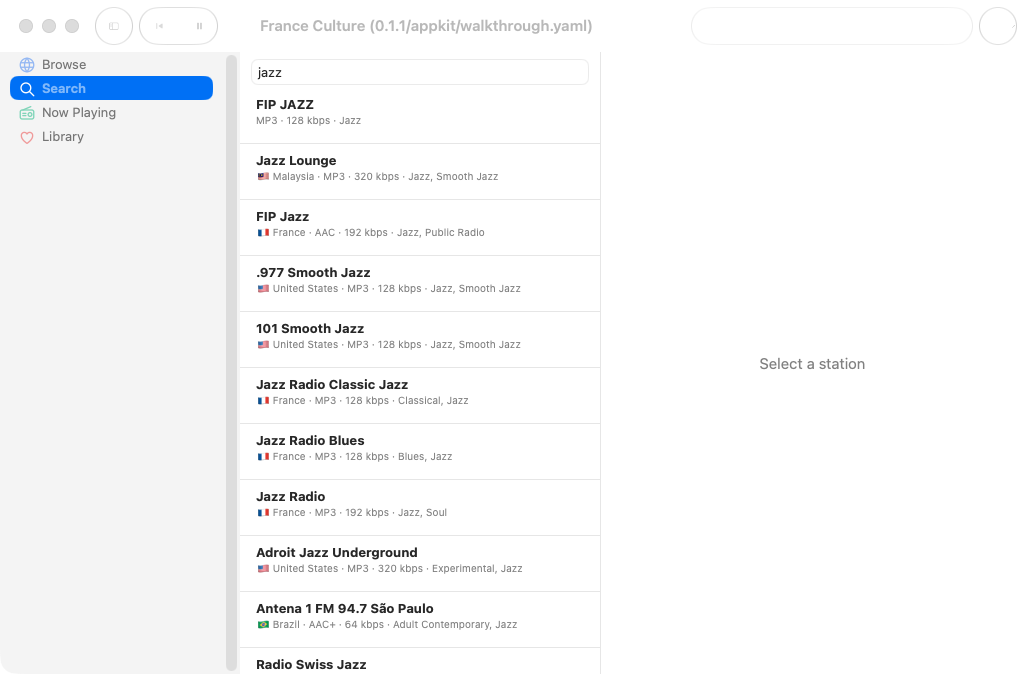Viewport: 1024px width, 674px height.
Task: Click the France Culture window title
Action: pos(426,26)
